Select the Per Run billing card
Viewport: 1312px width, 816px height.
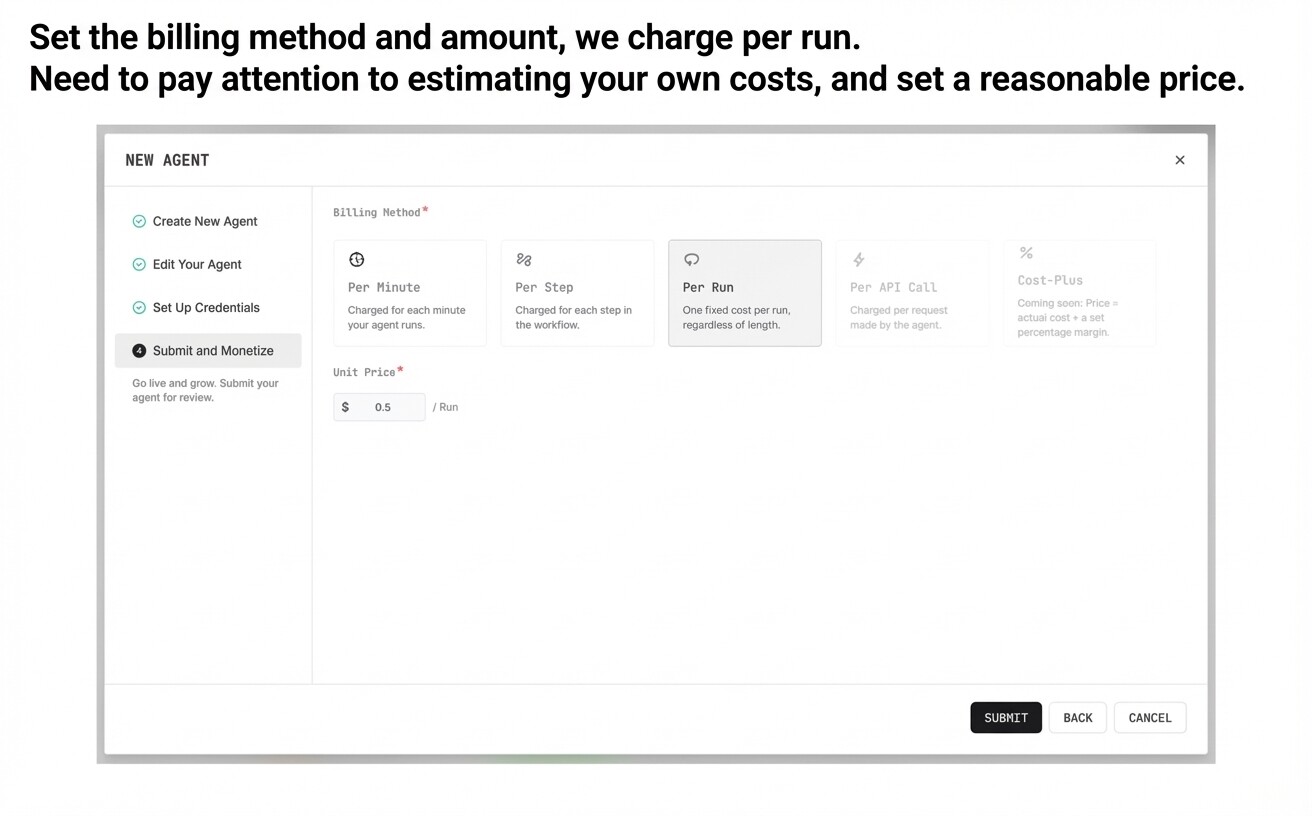pos(745,293)
